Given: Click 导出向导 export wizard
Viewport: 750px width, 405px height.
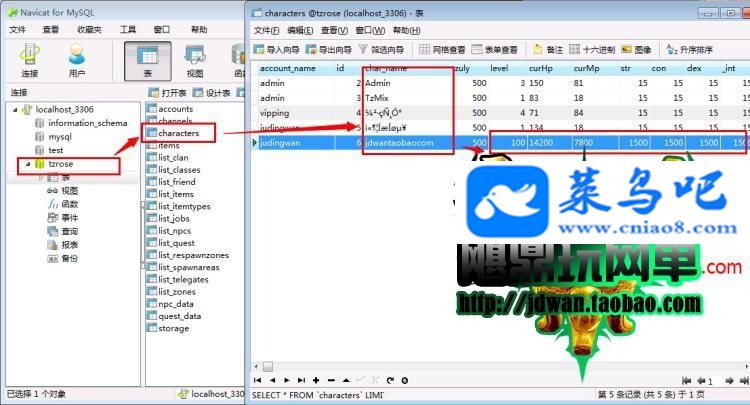Looking at the screenshot, I should point(329,50).
